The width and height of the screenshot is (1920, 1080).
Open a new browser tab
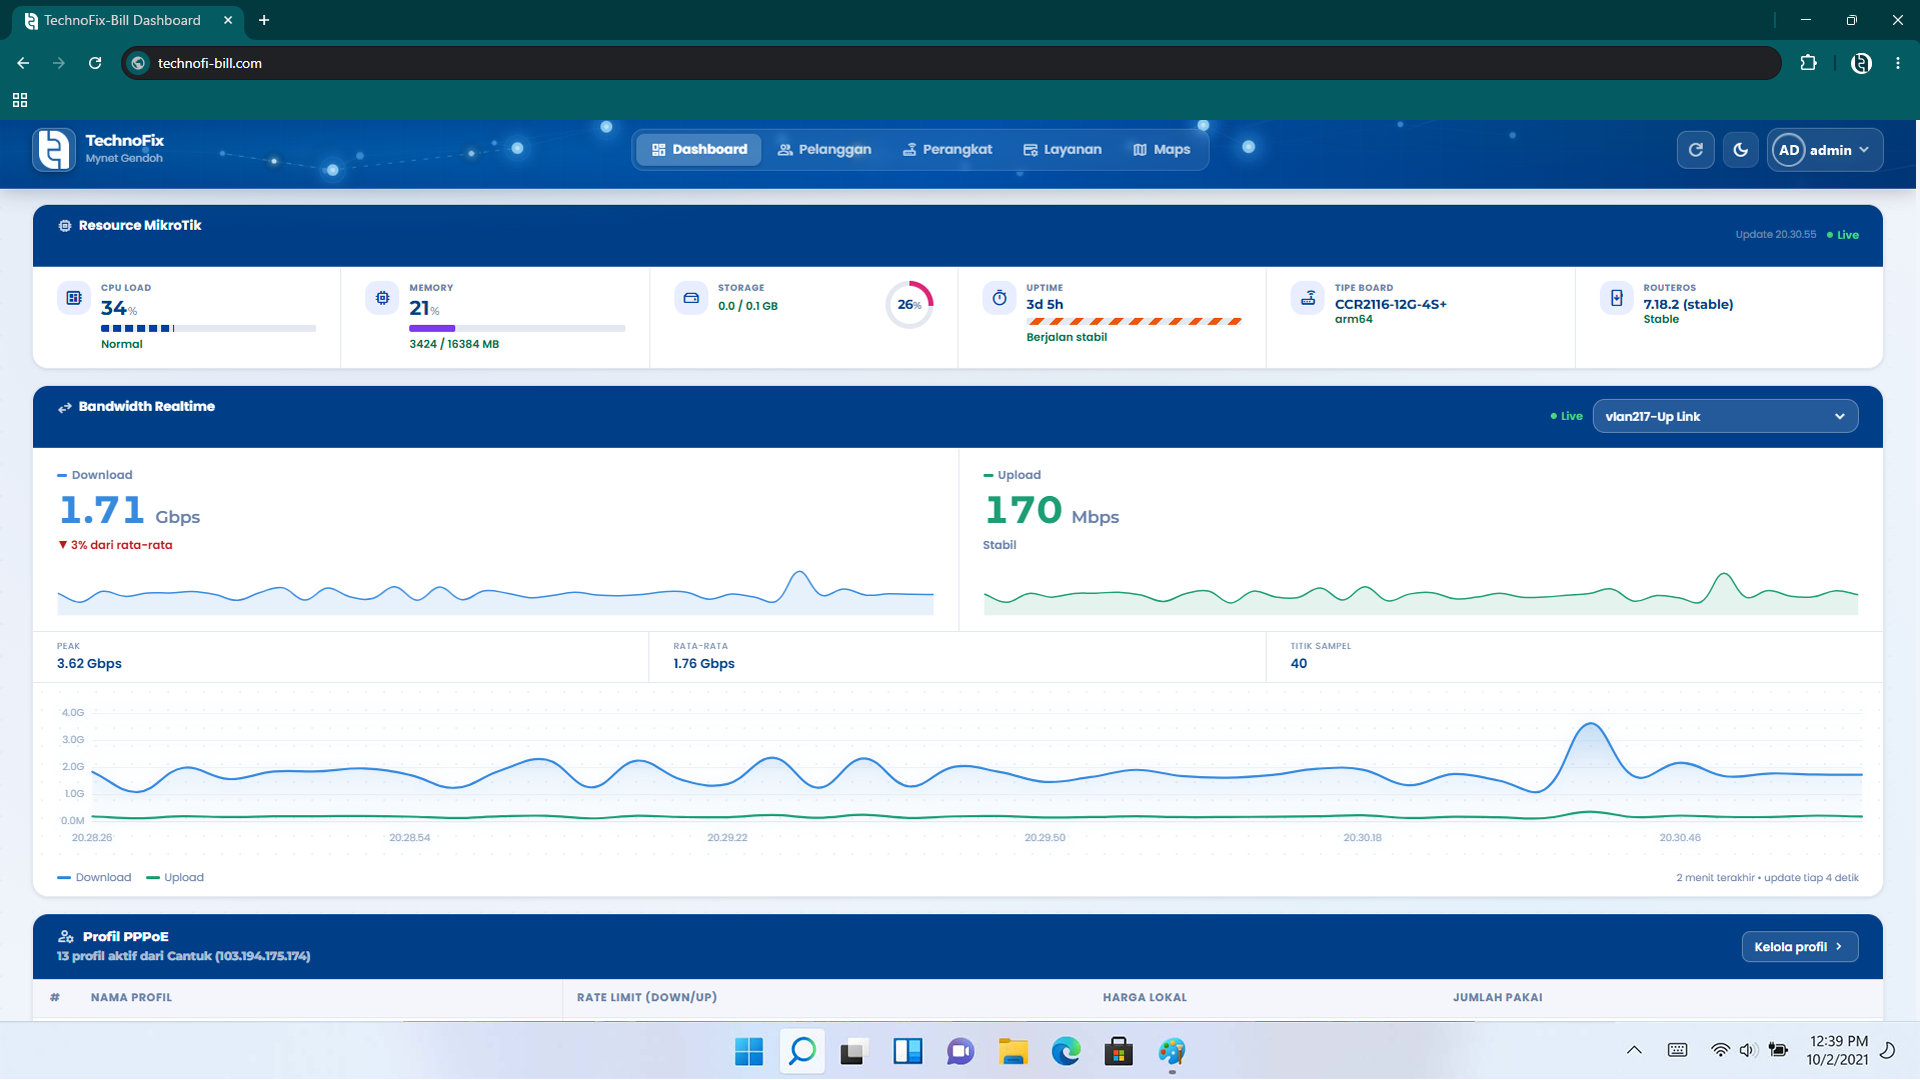(x=264, y=20)
